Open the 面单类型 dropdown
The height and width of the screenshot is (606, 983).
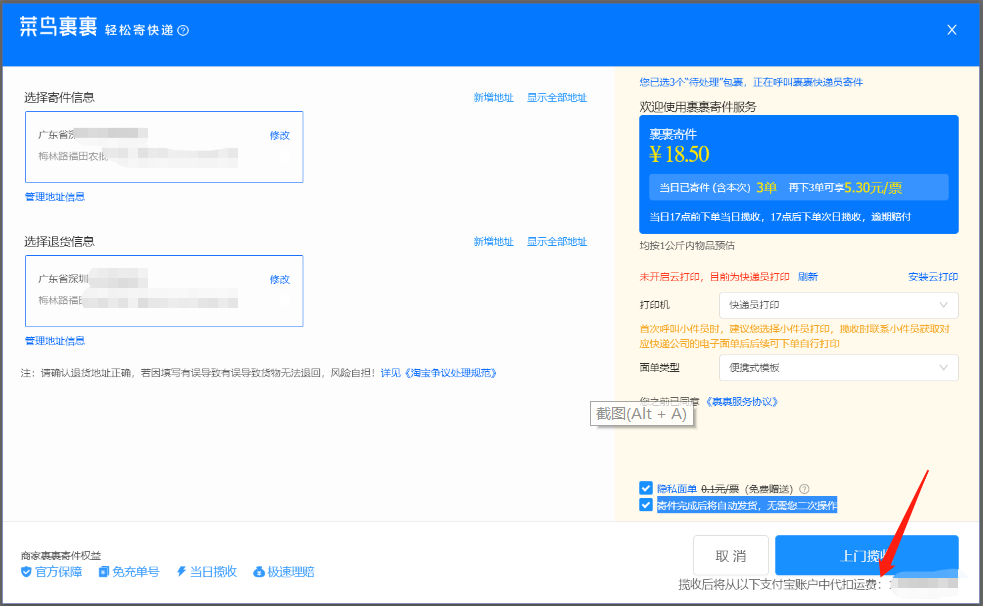tap(838, 367)
